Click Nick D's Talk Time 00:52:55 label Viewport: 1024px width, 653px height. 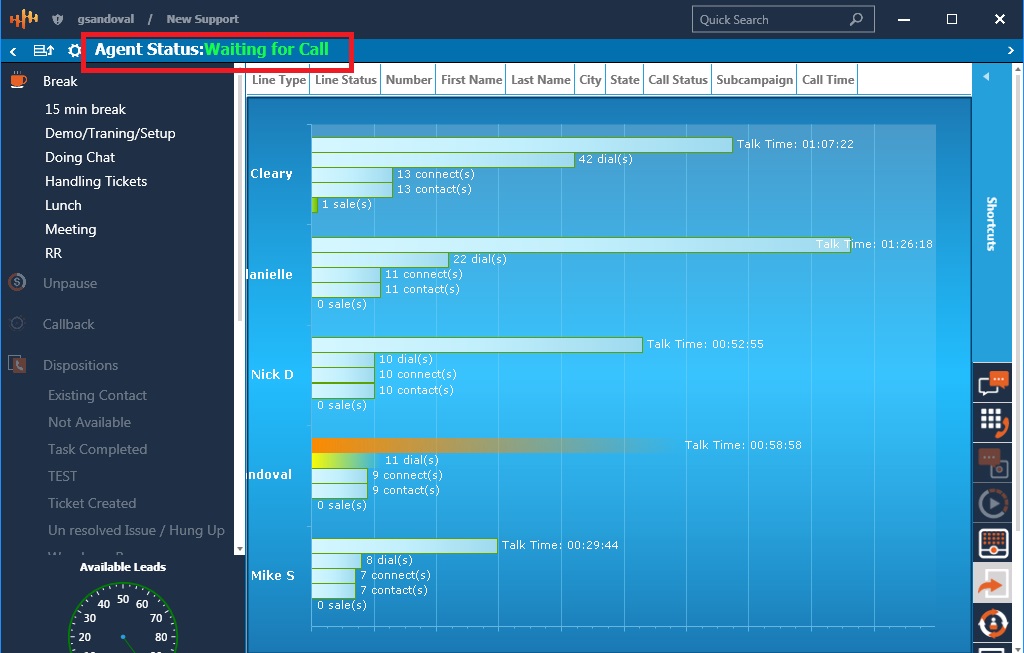[x=705, y=344]
